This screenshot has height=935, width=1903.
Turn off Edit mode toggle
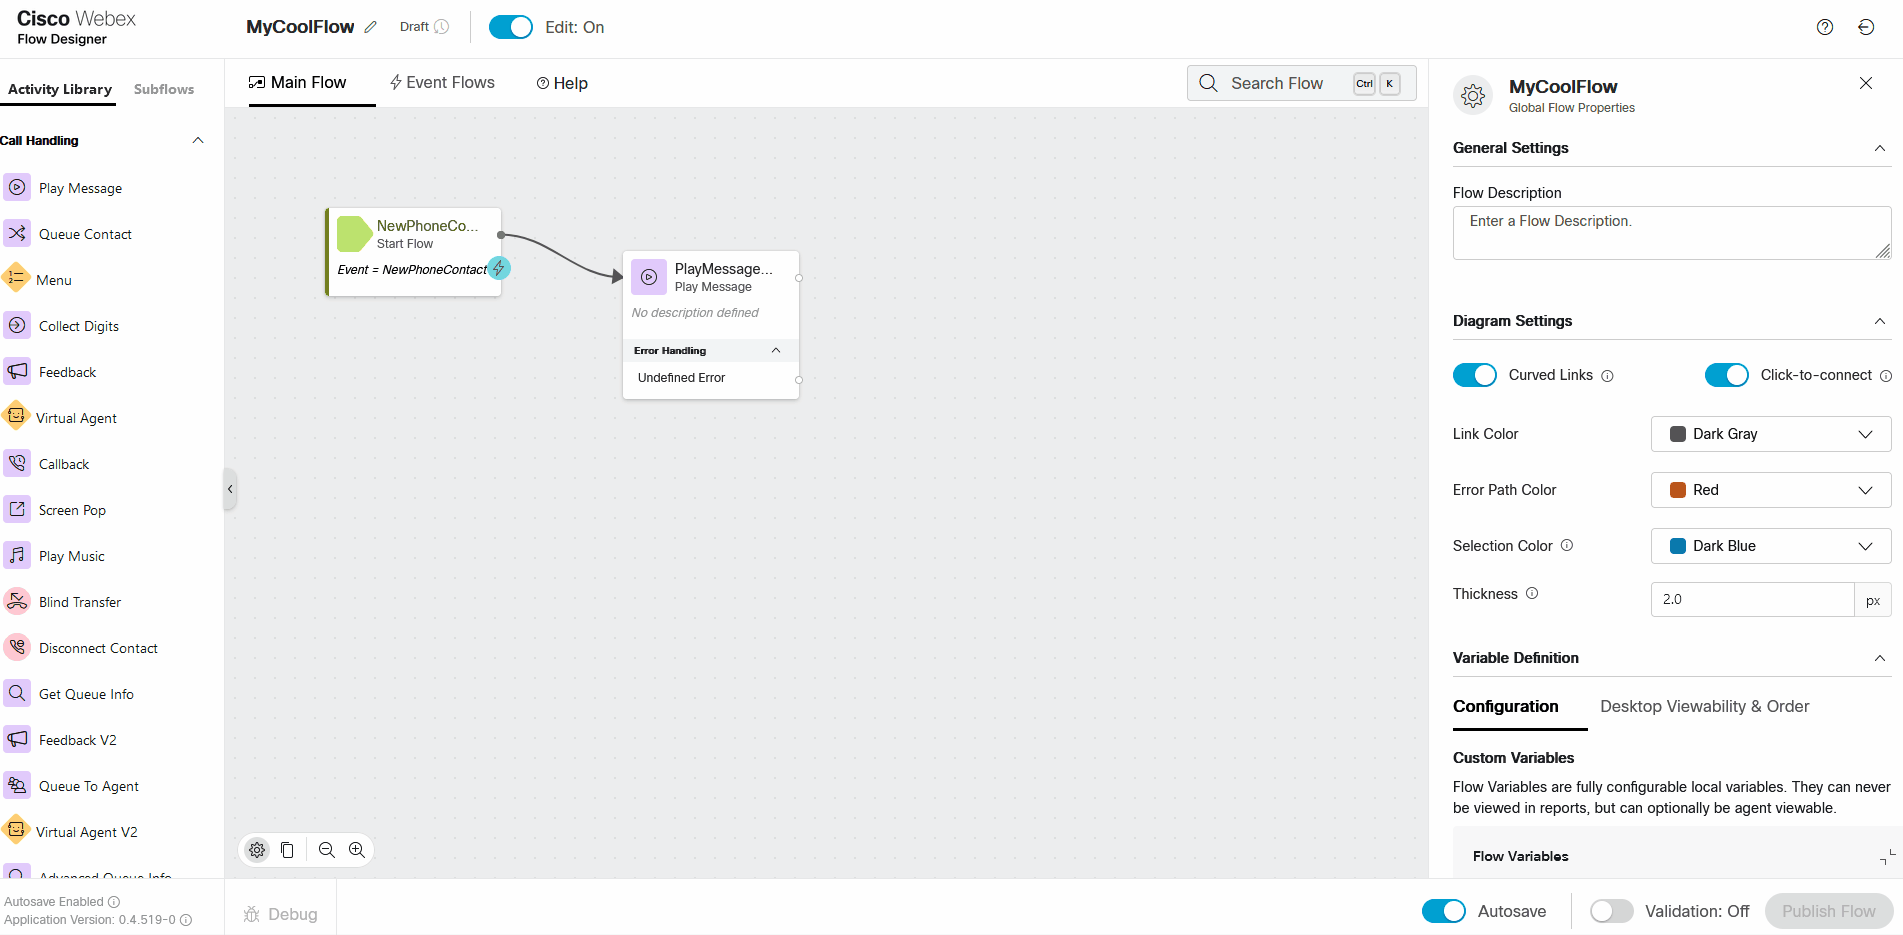510,27
